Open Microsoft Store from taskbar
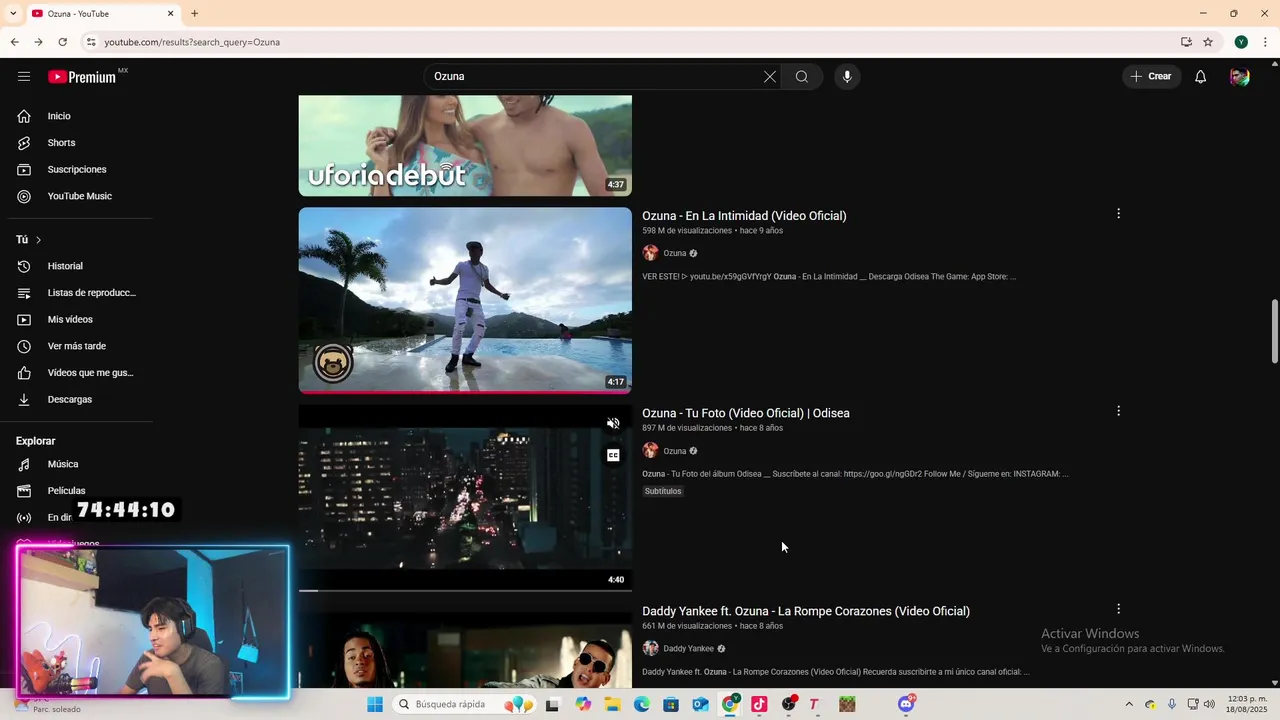 (x=671, y=704)
